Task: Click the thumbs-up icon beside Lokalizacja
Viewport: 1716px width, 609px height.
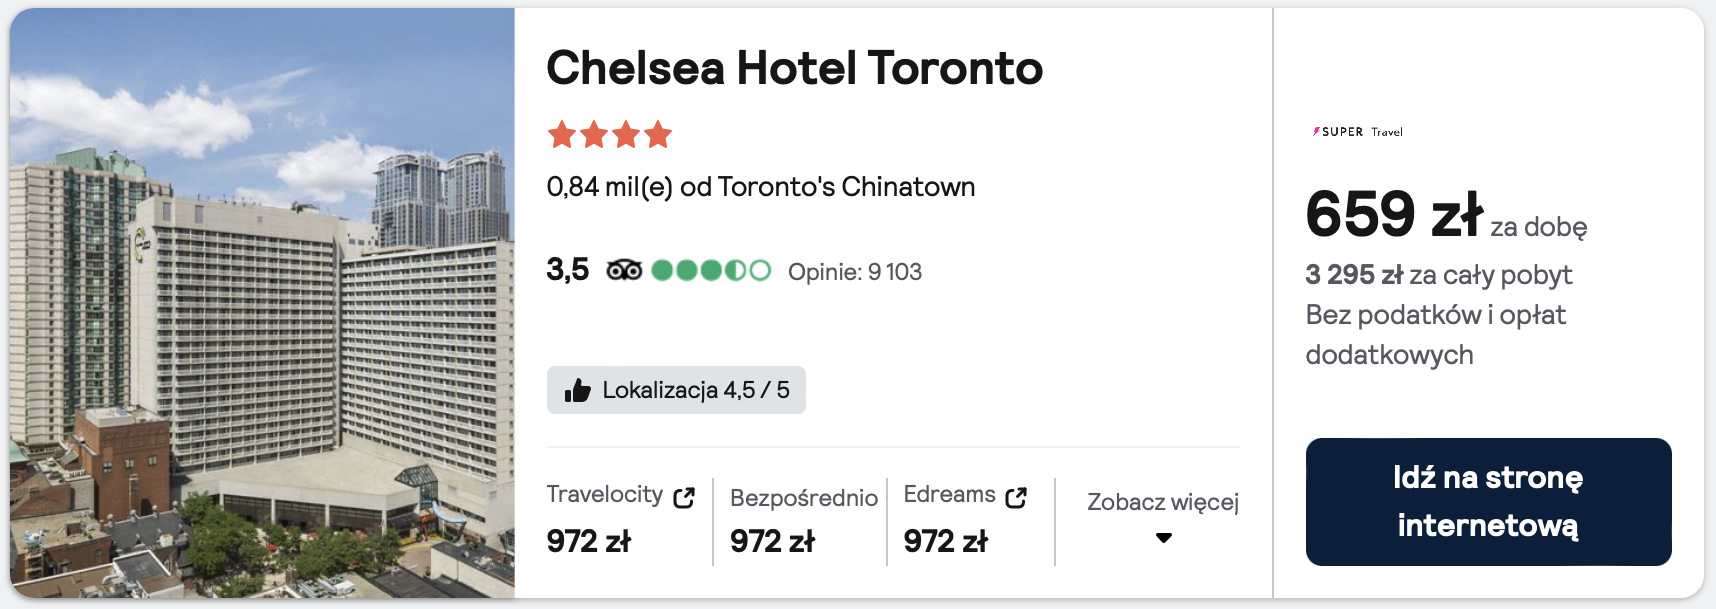Action: [577, 390]
